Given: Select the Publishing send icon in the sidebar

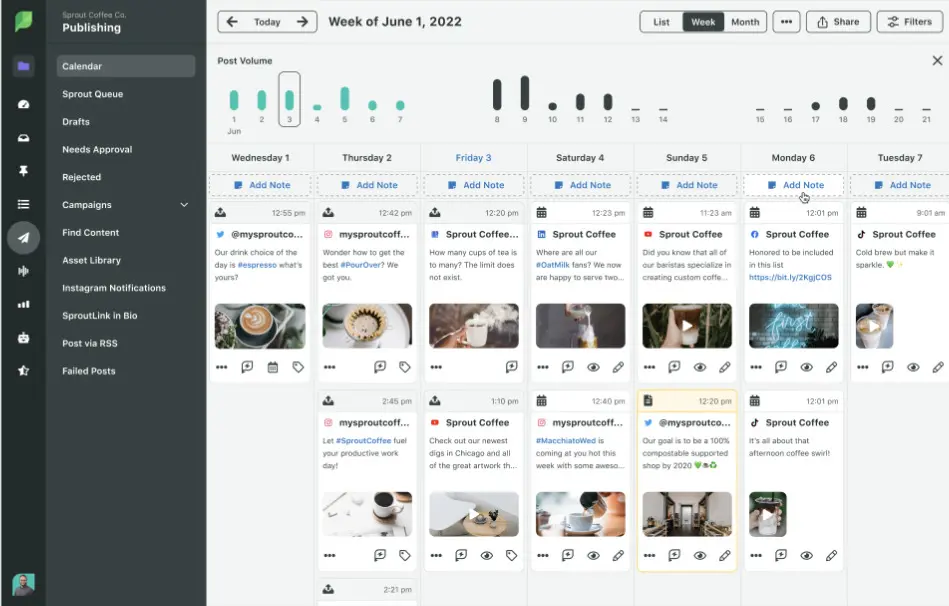Looking at the screenshot, I should [23, 238].
